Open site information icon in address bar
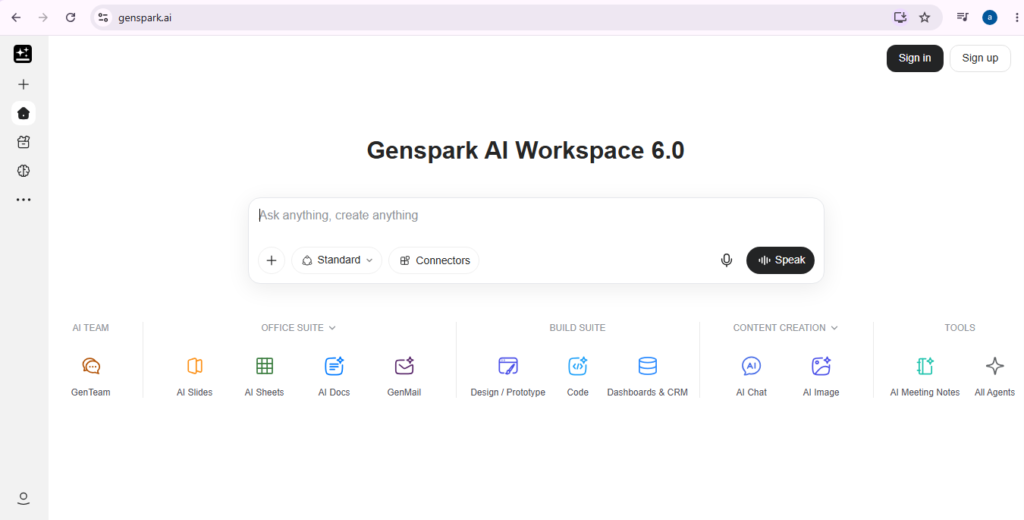 (103, 18)
